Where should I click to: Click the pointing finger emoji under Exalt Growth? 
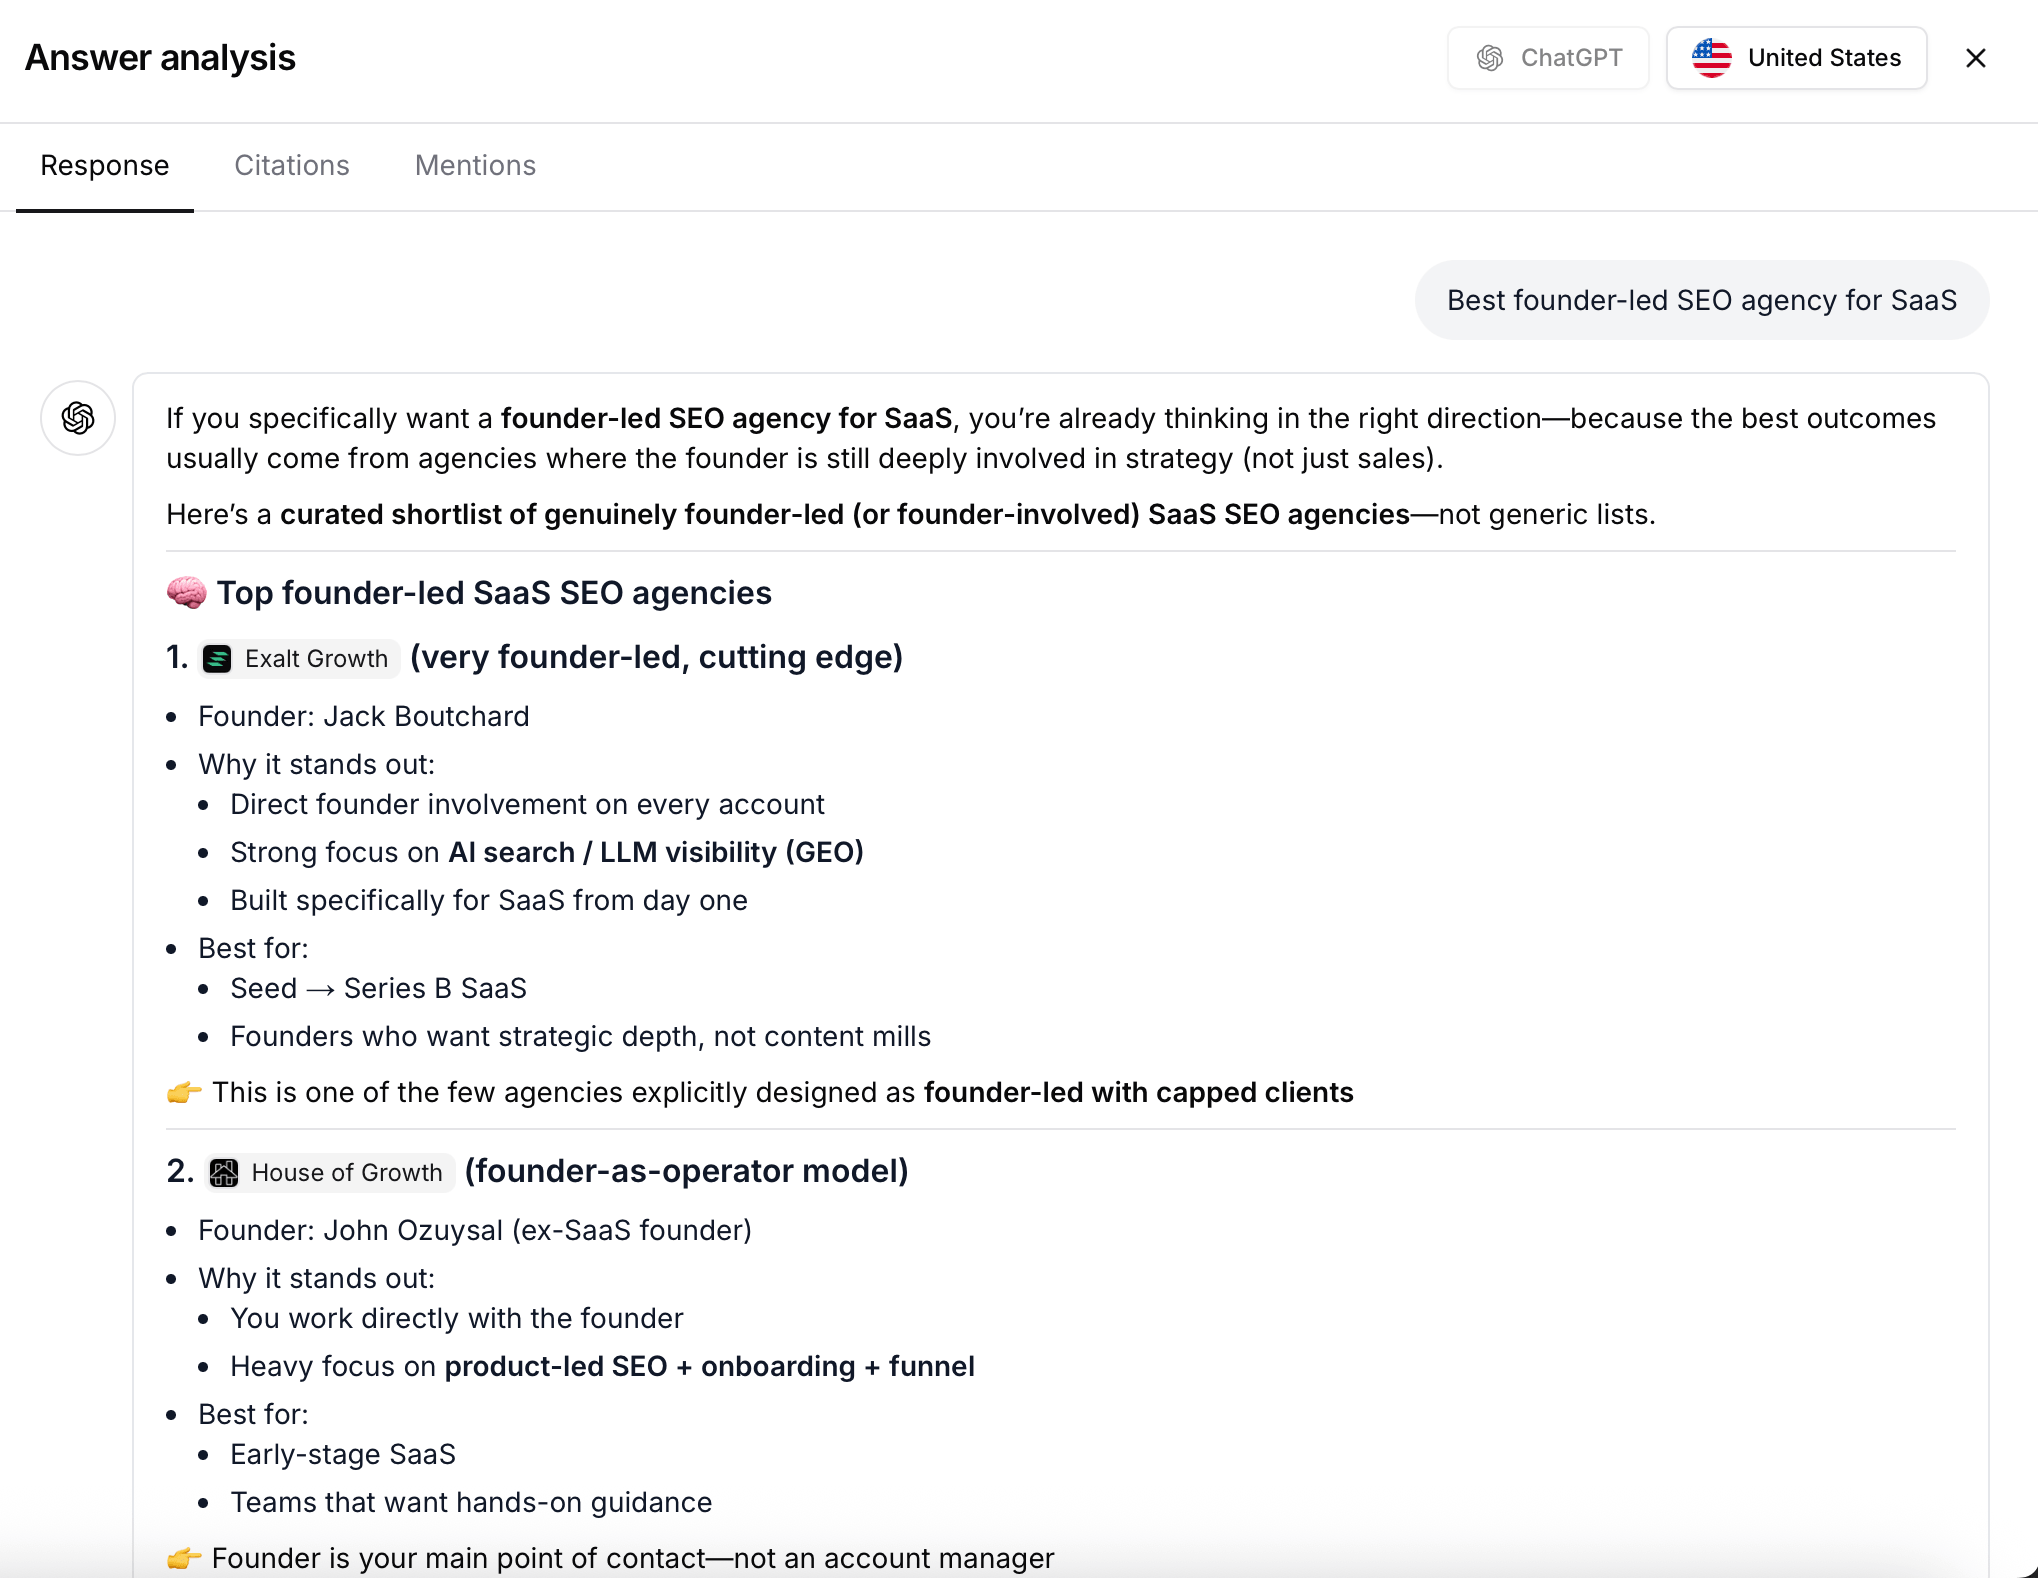(x=183, y=1092)
